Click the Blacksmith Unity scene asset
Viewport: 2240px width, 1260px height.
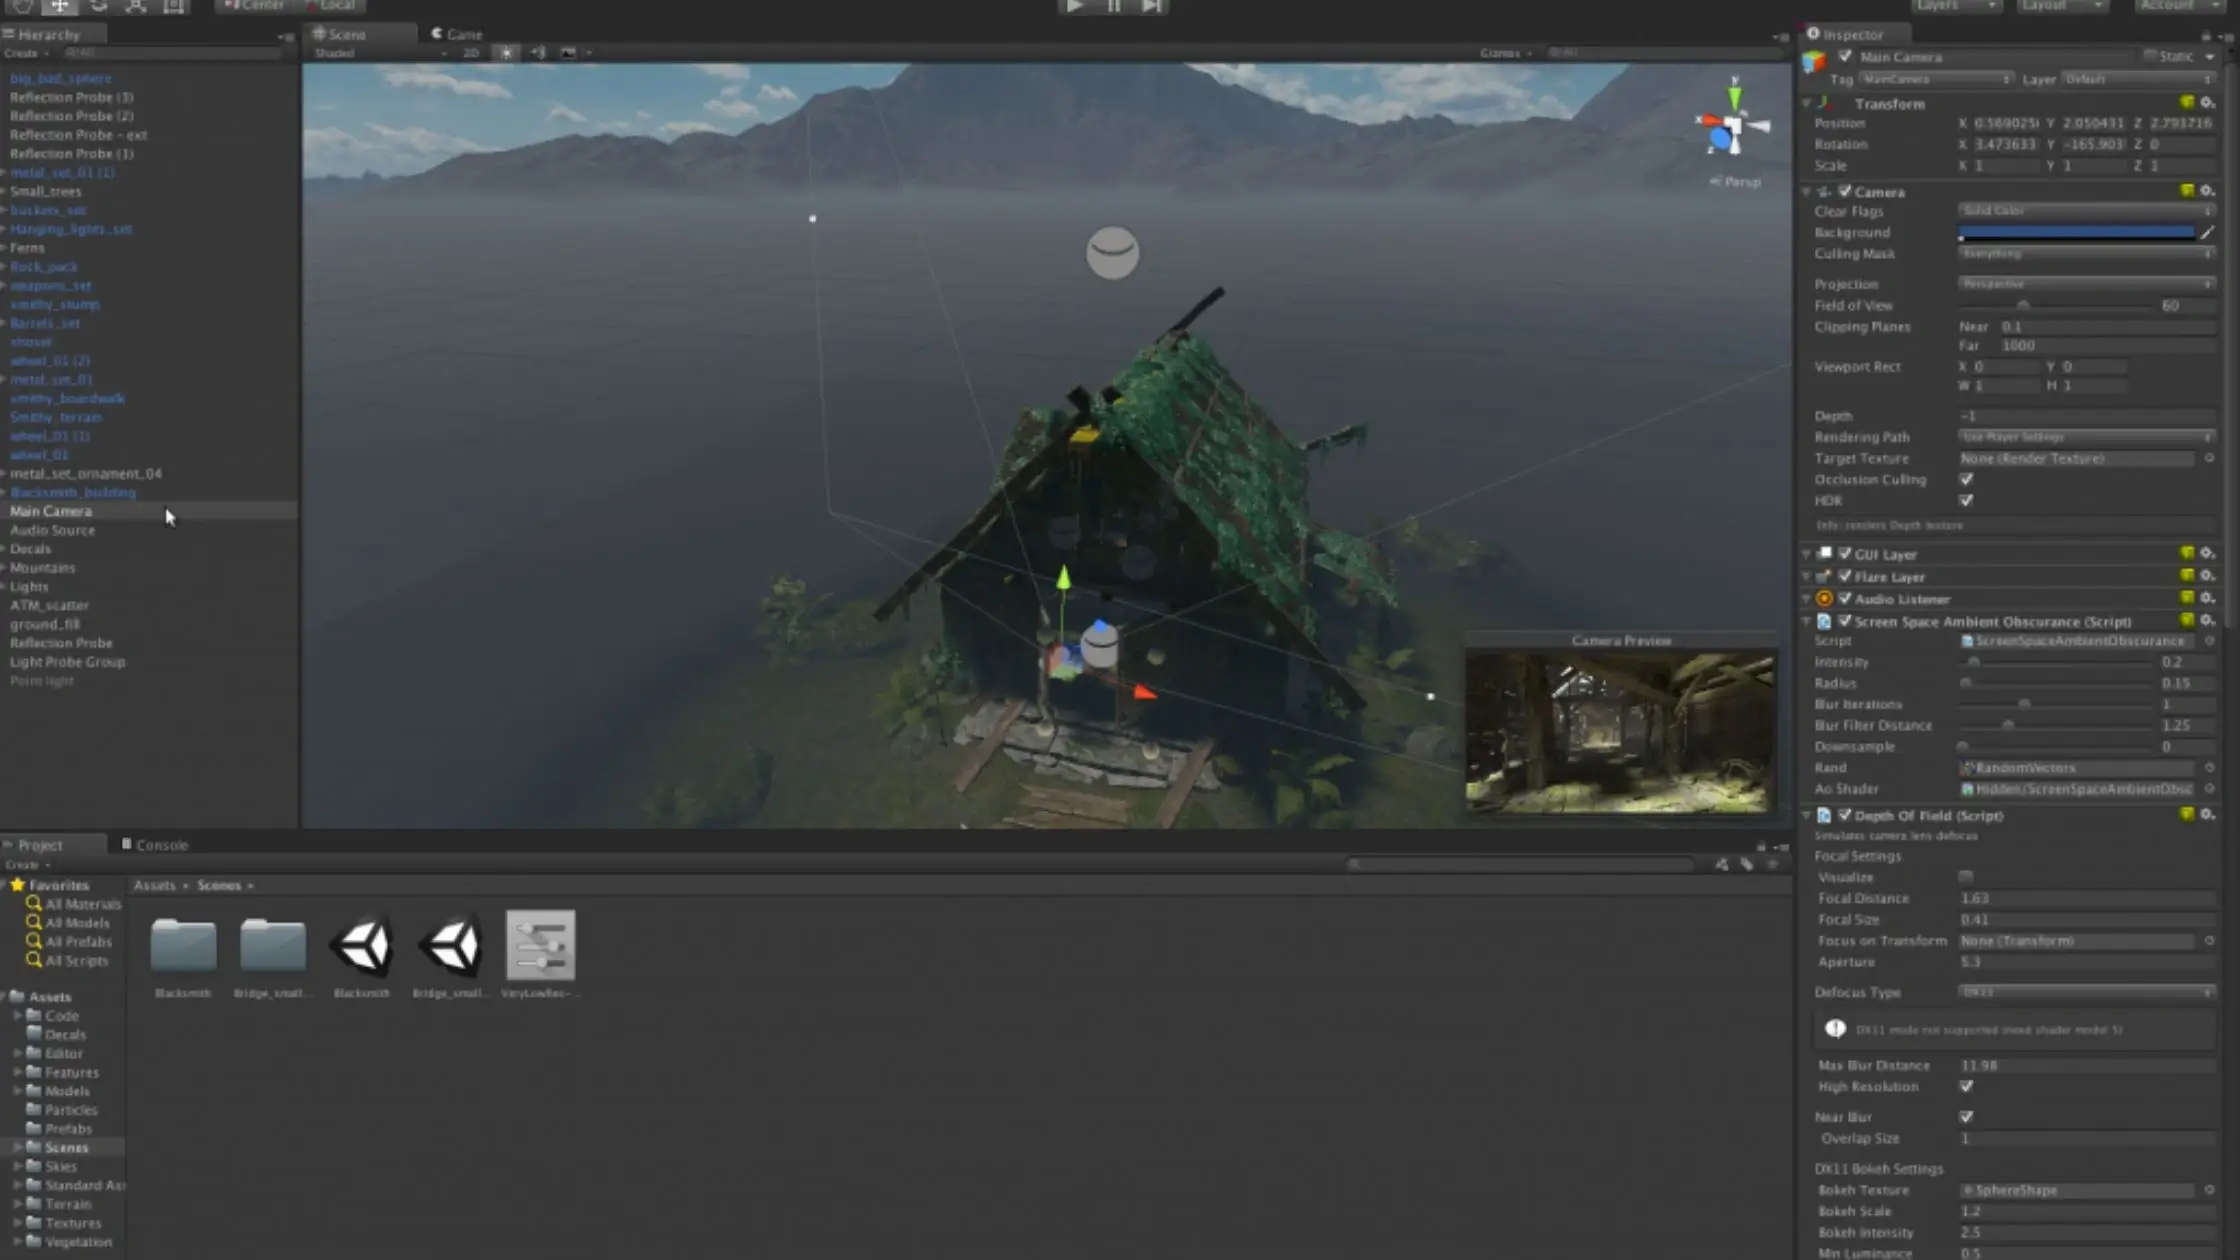click(x=361, y=947)
